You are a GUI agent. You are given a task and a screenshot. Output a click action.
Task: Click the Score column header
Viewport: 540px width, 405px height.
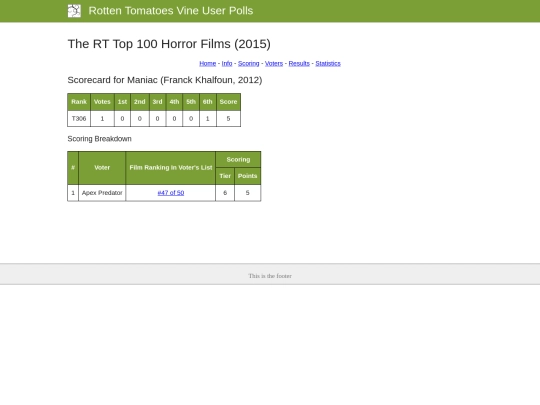click(228, 102)
